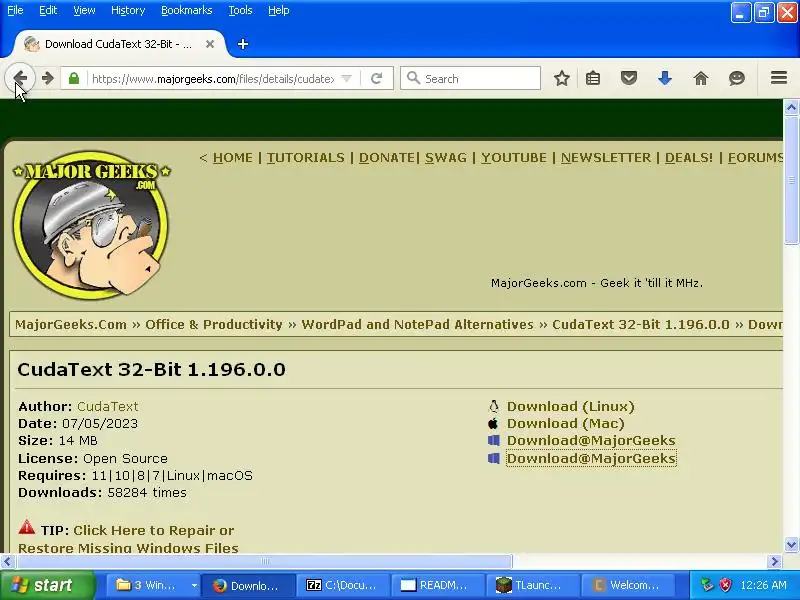This screenshot has width=800, height=600.
Task: Click the MajorGeeks logo image
Action: click(91, 224)
